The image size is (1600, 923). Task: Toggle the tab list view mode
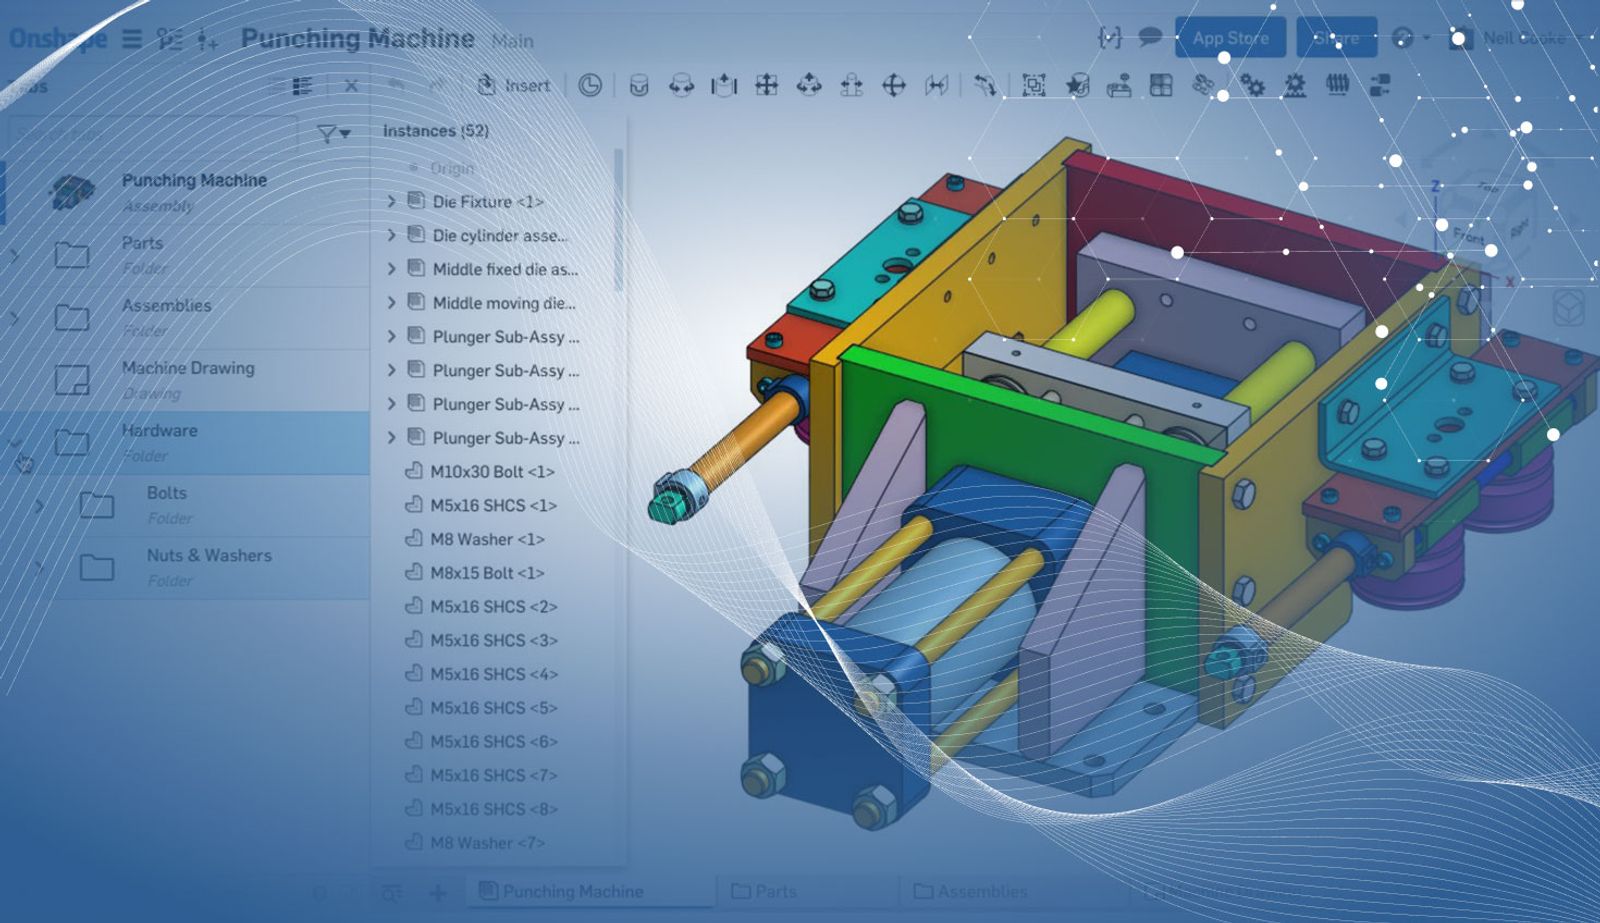click(x=302, y=86)
